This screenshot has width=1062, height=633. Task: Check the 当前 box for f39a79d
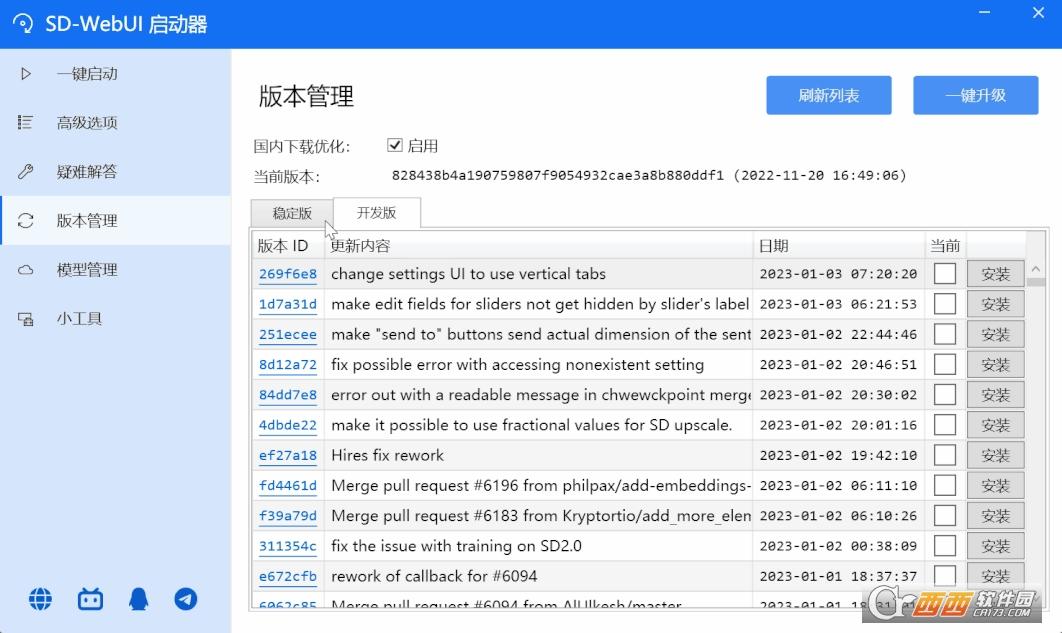(x=945, y=515)
